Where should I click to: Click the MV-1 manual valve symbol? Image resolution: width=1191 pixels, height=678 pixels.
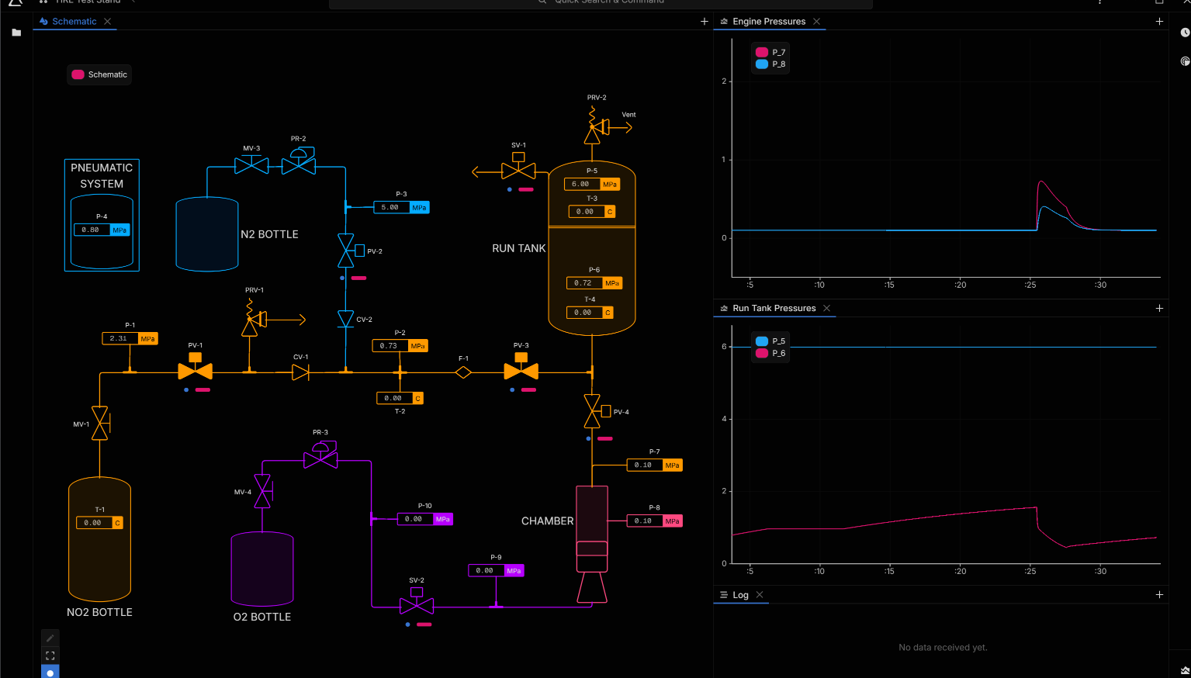[100, 424]
